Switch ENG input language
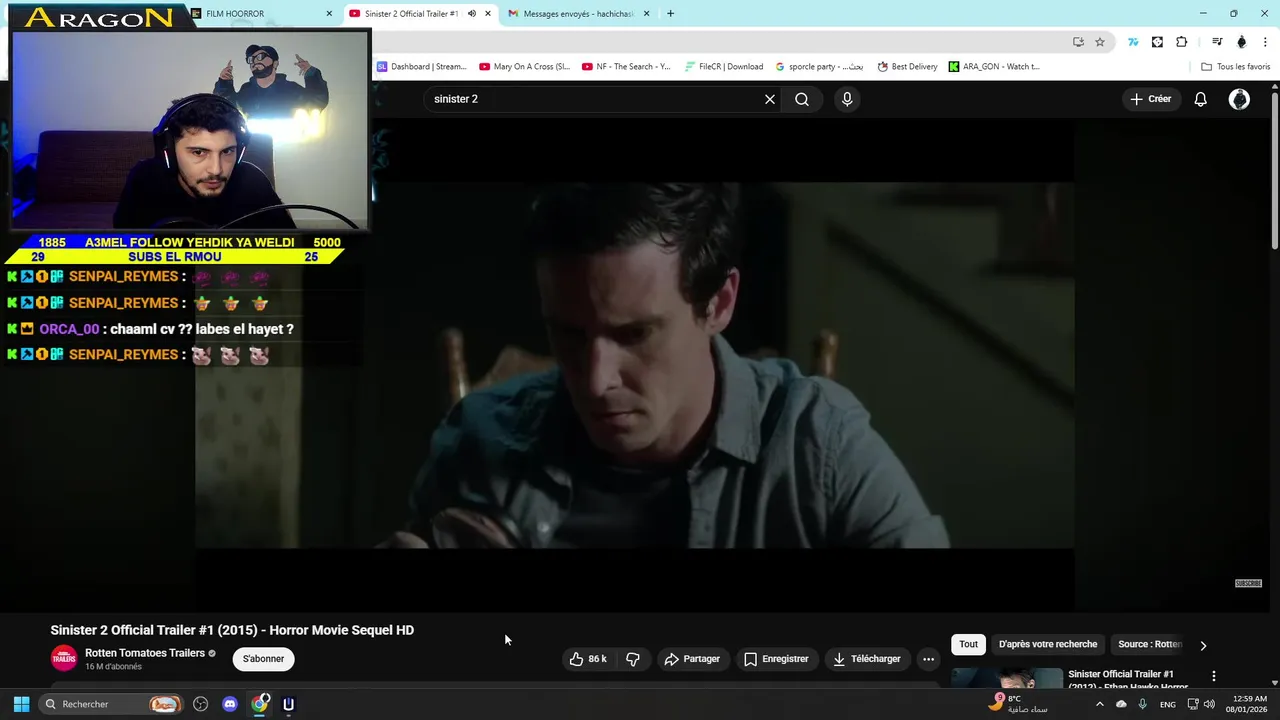 pos(1167,704)
